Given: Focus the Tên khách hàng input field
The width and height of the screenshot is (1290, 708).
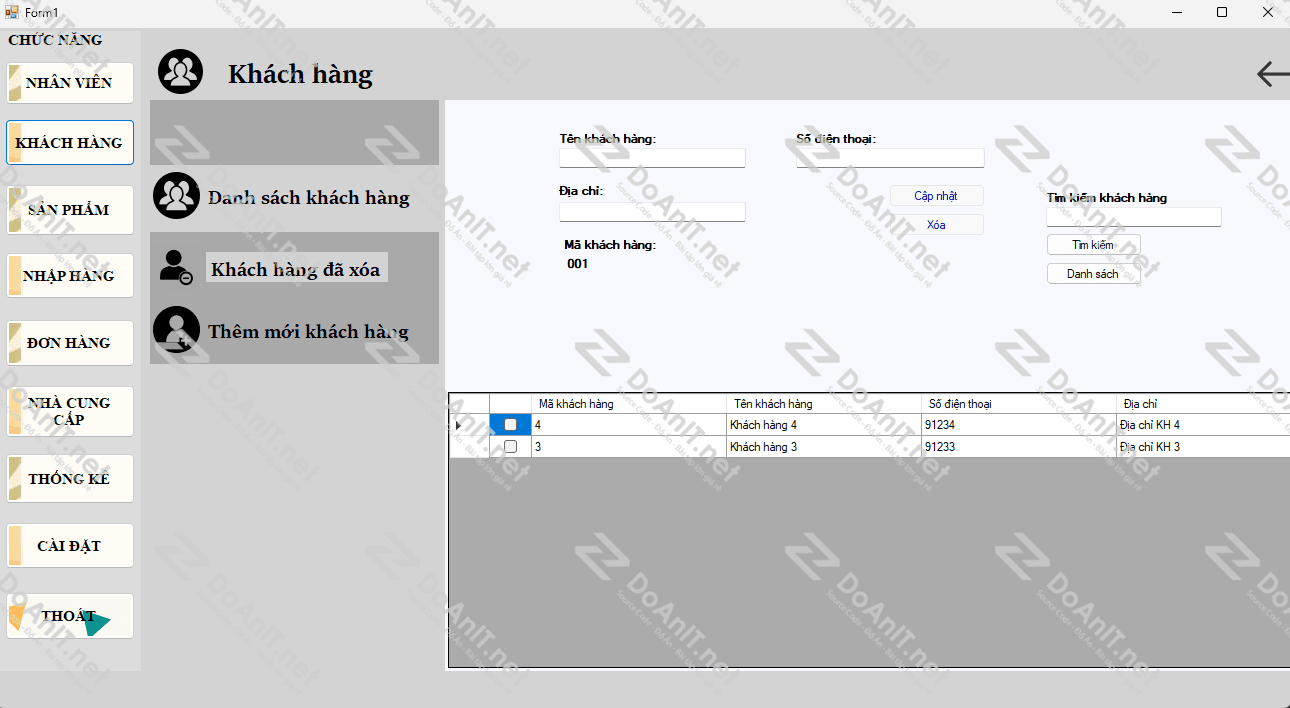Looking at the screenshot, I should (652, 158).
